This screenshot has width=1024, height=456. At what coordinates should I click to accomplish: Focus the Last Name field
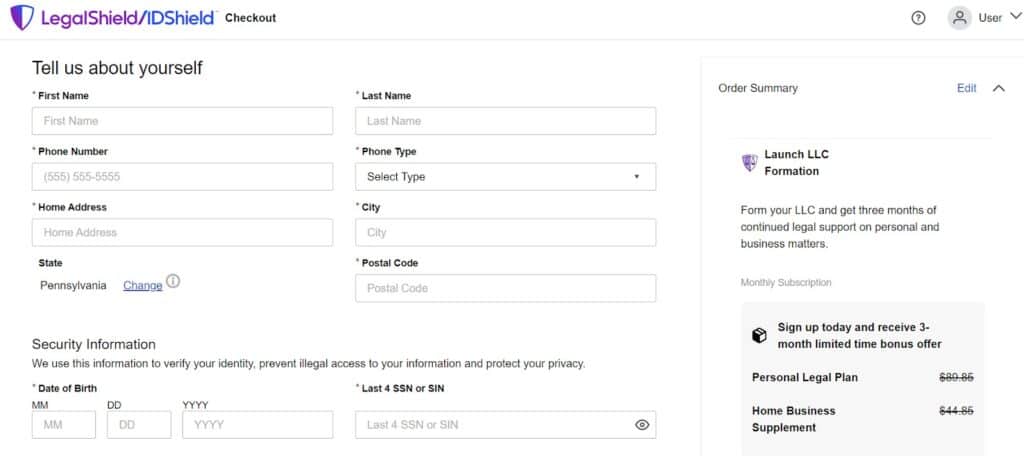pos(505,121)
